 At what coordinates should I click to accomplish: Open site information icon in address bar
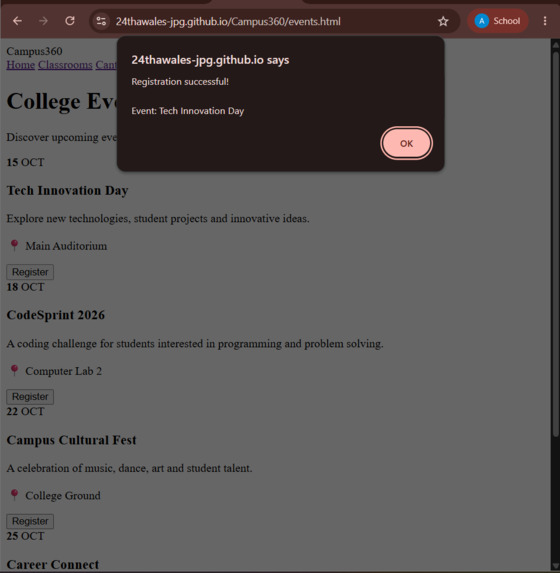[x=101, y=21]
